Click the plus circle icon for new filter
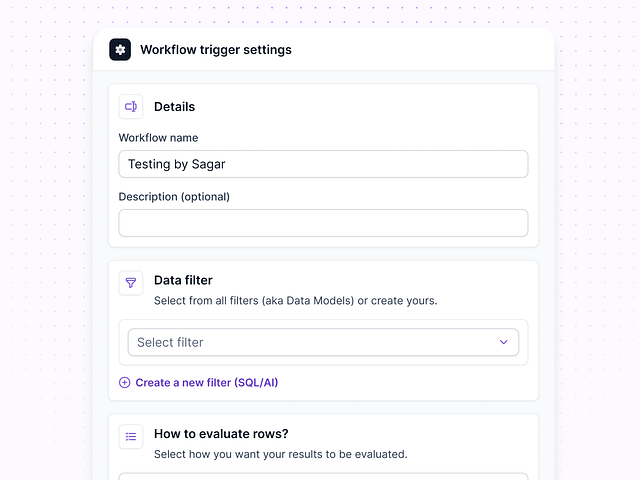 click(125, 382)
